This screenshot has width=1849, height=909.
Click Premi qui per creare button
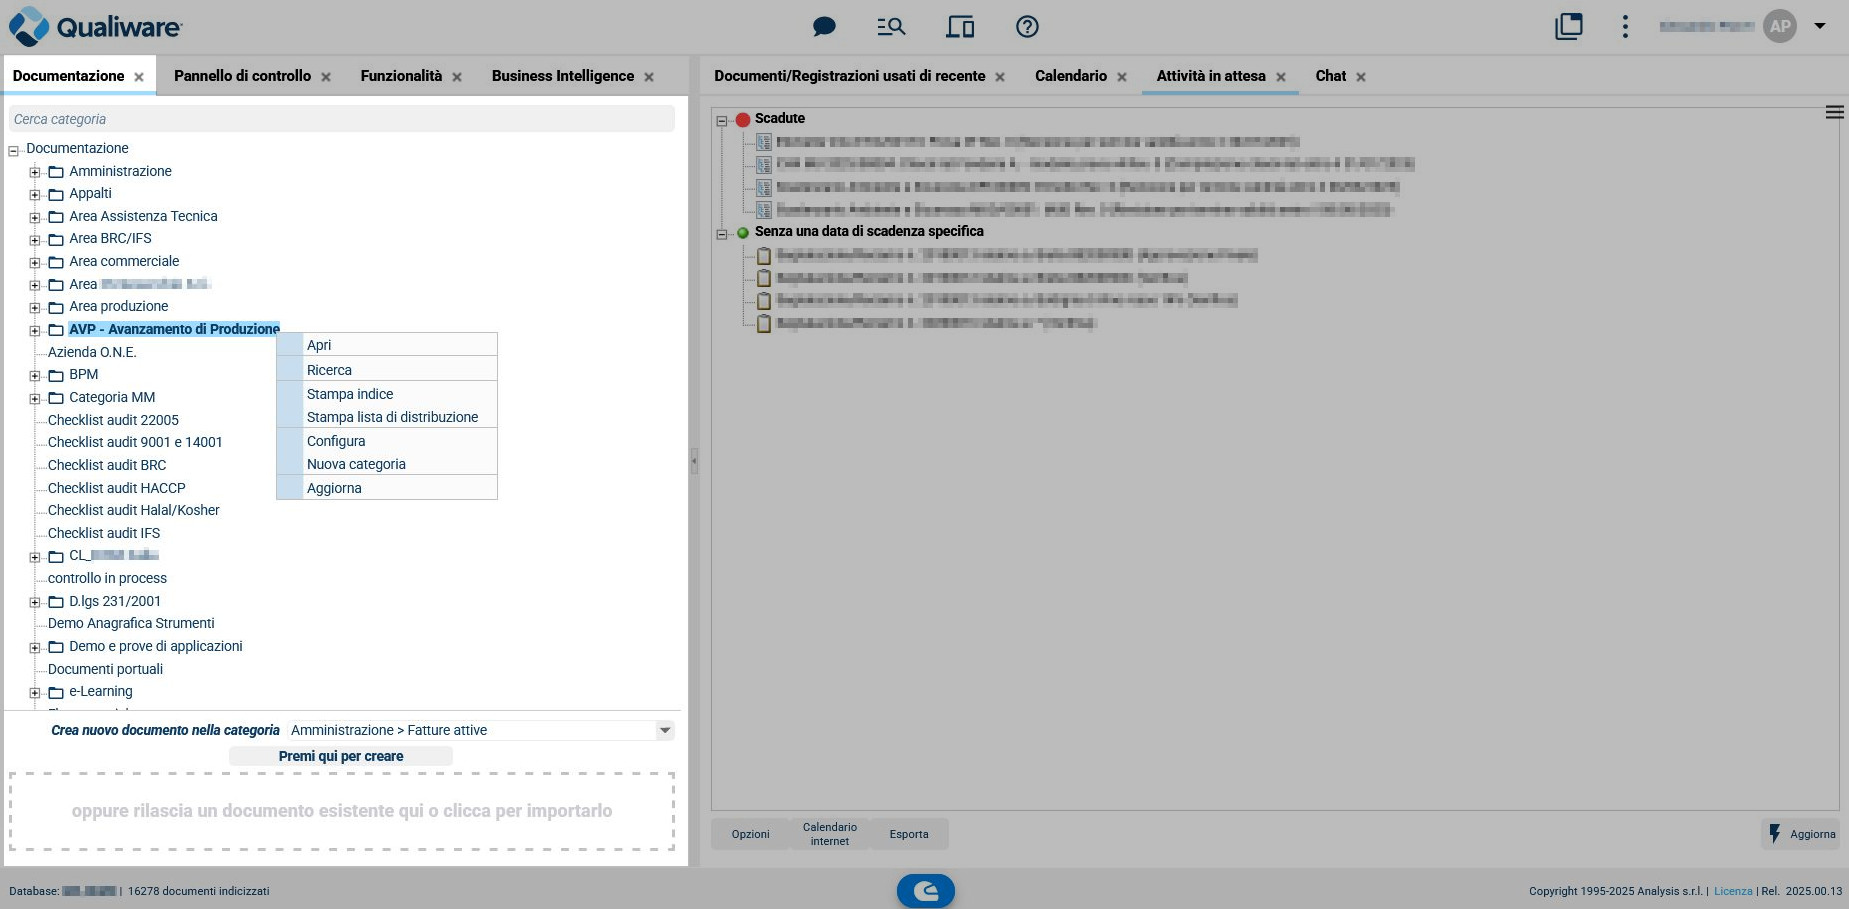(341, 756)
